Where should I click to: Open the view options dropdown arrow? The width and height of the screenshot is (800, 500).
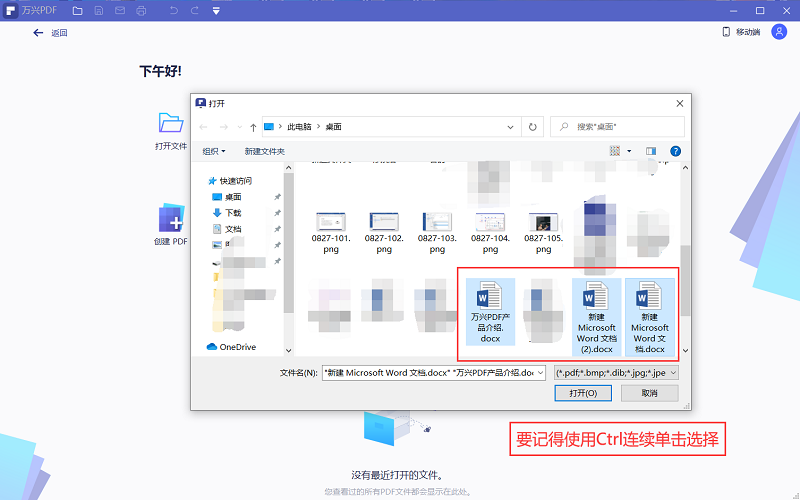629,151
